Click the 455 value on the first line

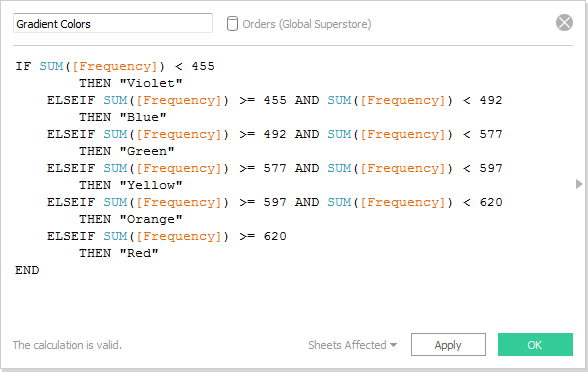tap(203, 66)
